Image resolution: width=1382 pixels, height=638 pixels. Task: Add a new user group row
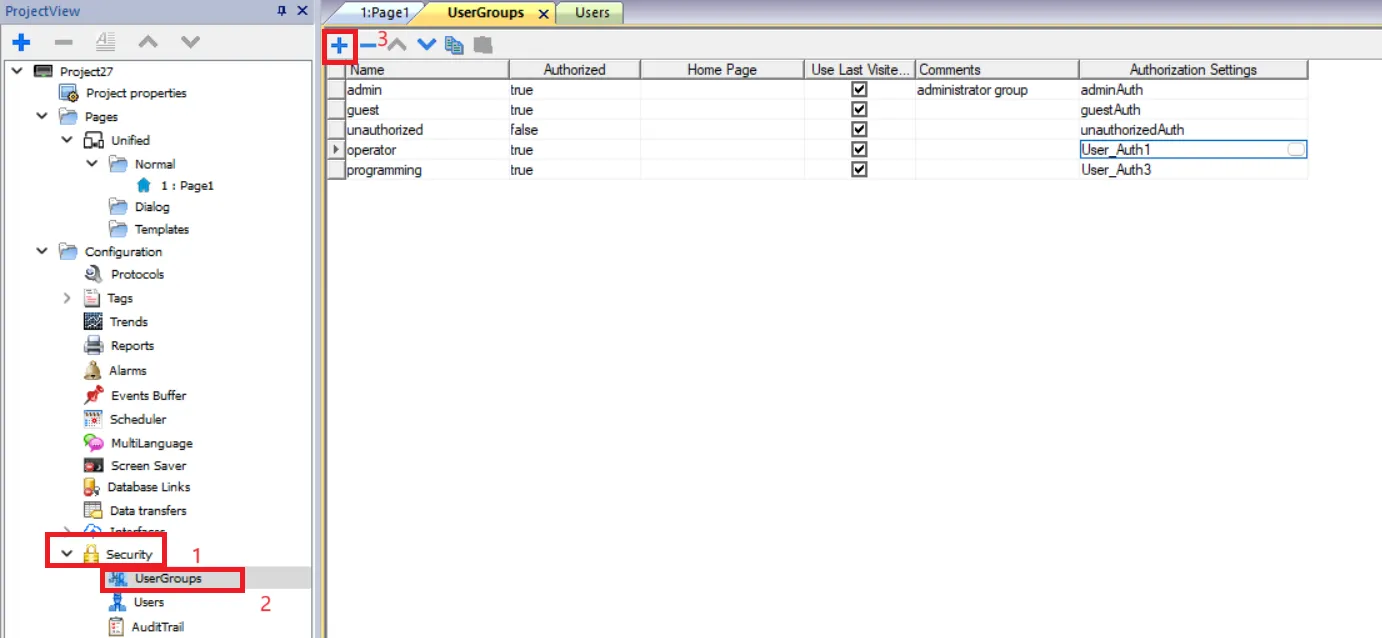tap(340, 45)
